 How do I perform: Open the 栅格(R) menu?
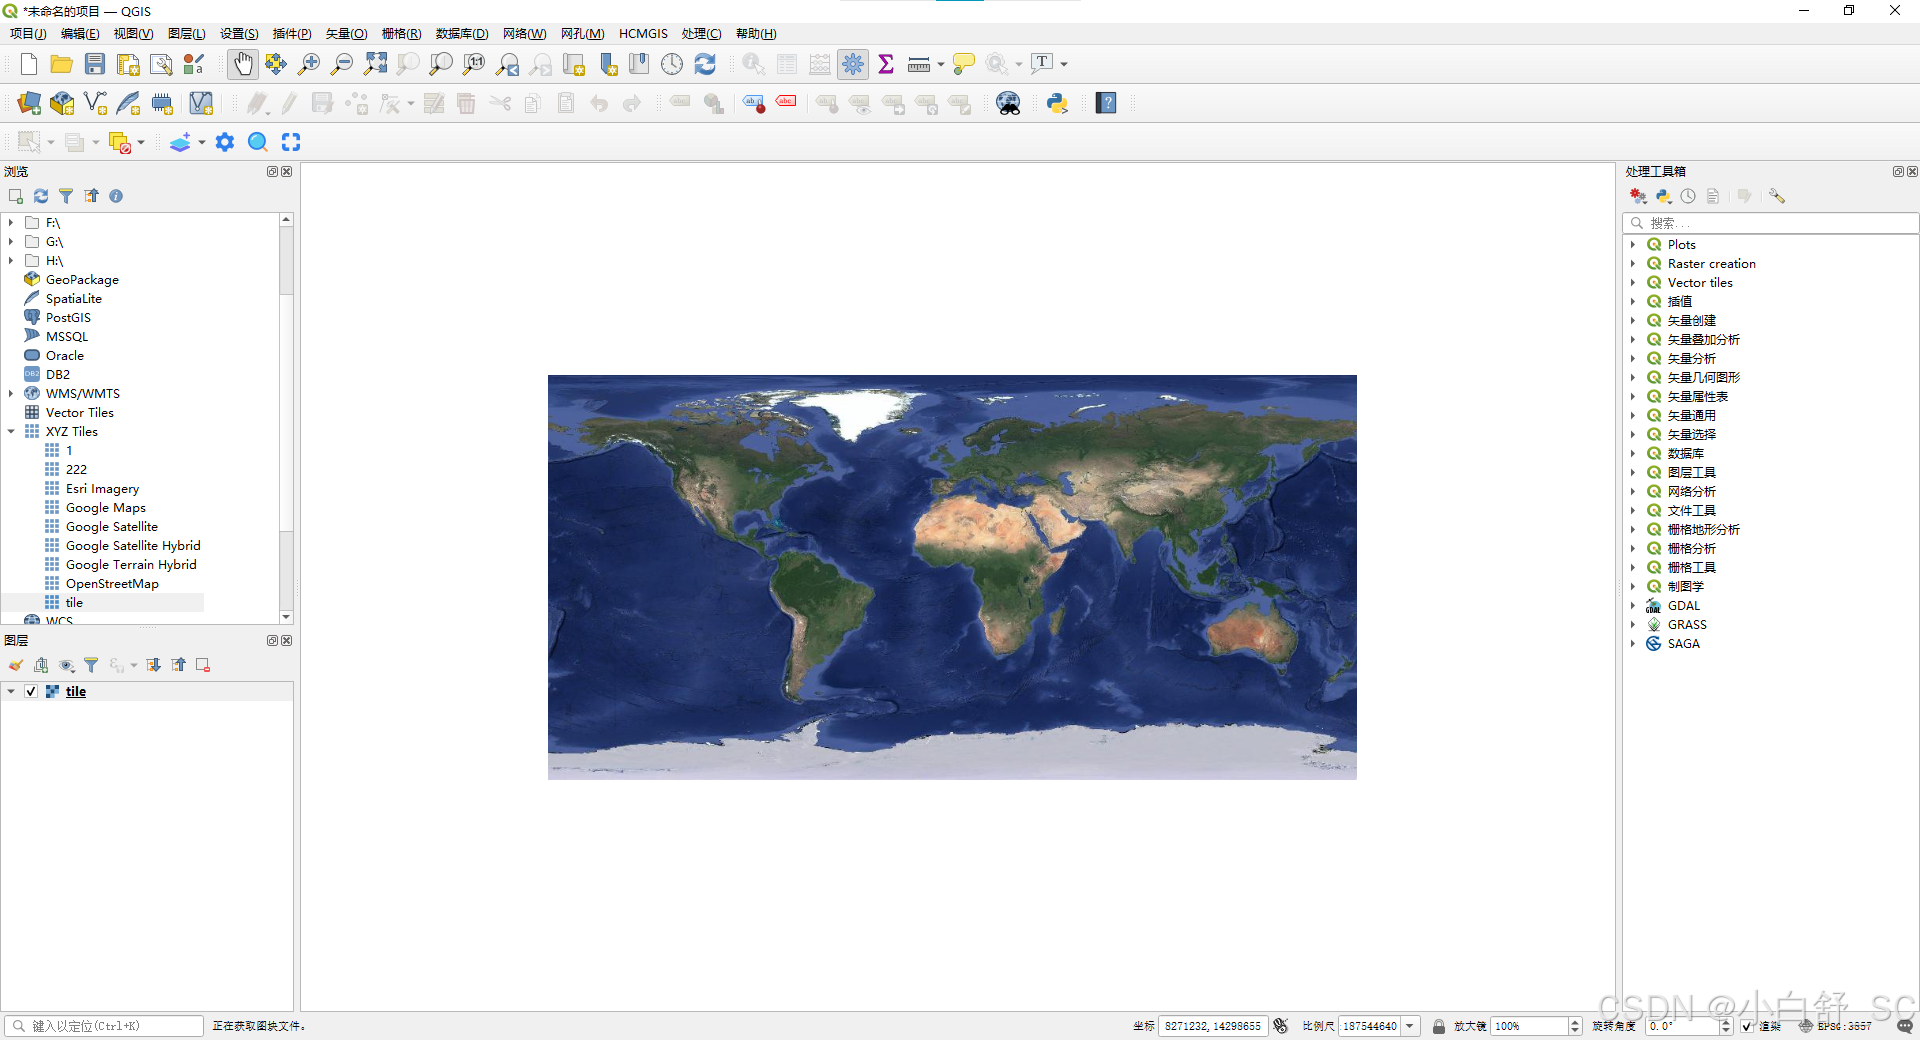pyautogui.click(x=401, y=34)
